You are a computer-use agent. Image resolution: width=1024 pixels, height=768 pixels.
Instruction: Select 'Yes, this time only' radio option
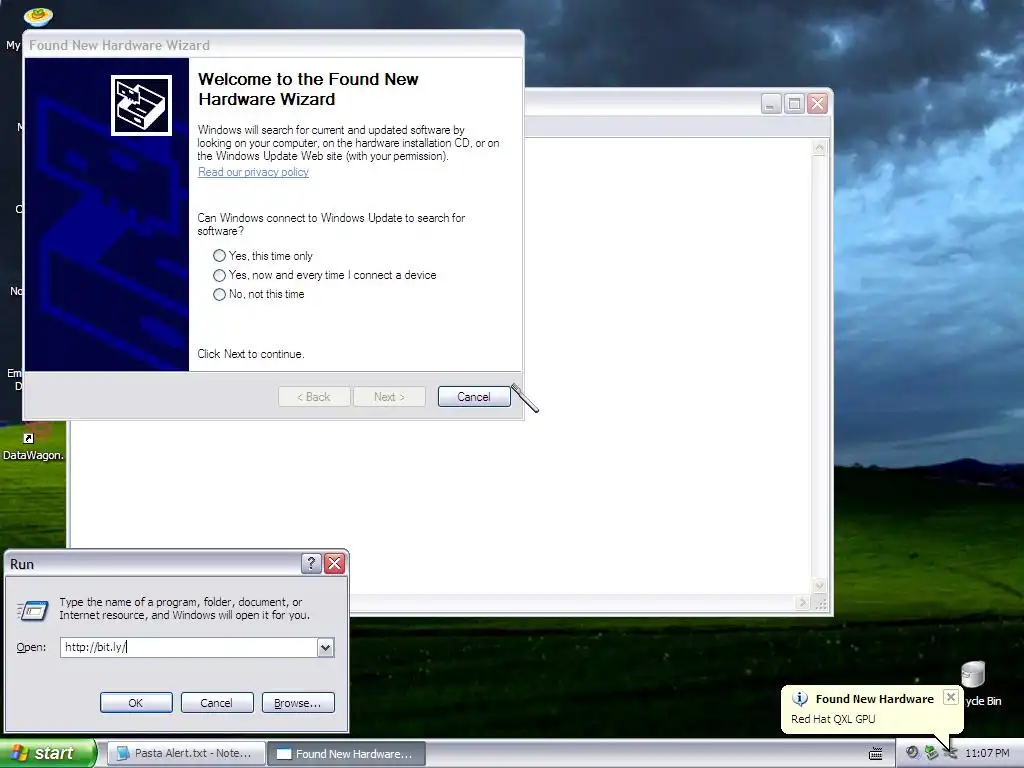point(263,256)
